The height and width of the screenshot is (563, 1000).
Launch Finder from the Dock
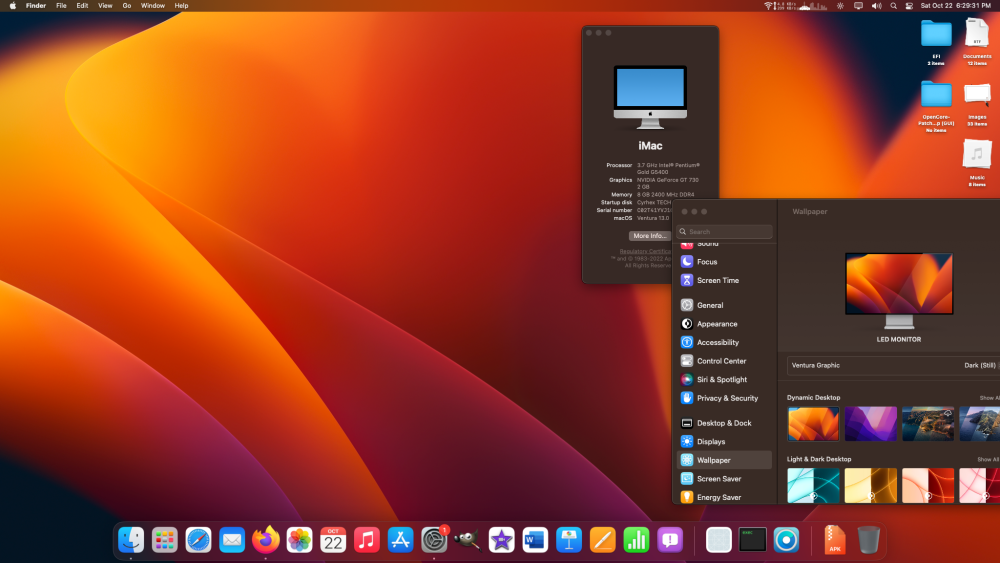tap(131, 540)
